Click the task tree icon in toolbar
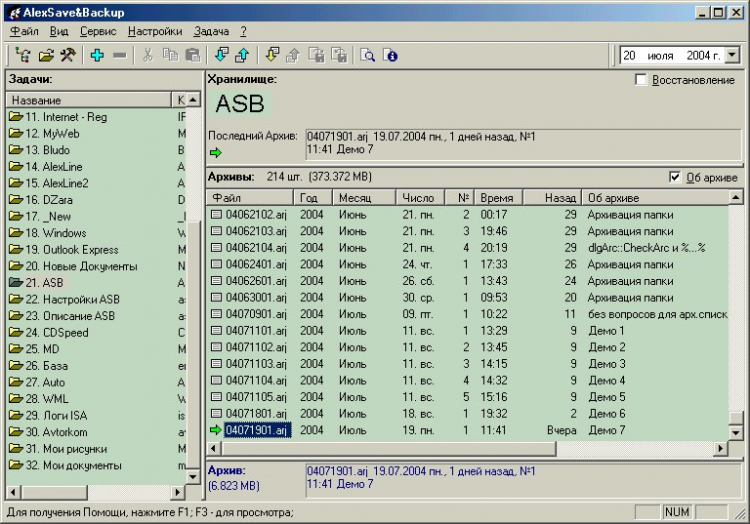The height and width of the screenshot is (524, 750). click(x=23, y=56)
